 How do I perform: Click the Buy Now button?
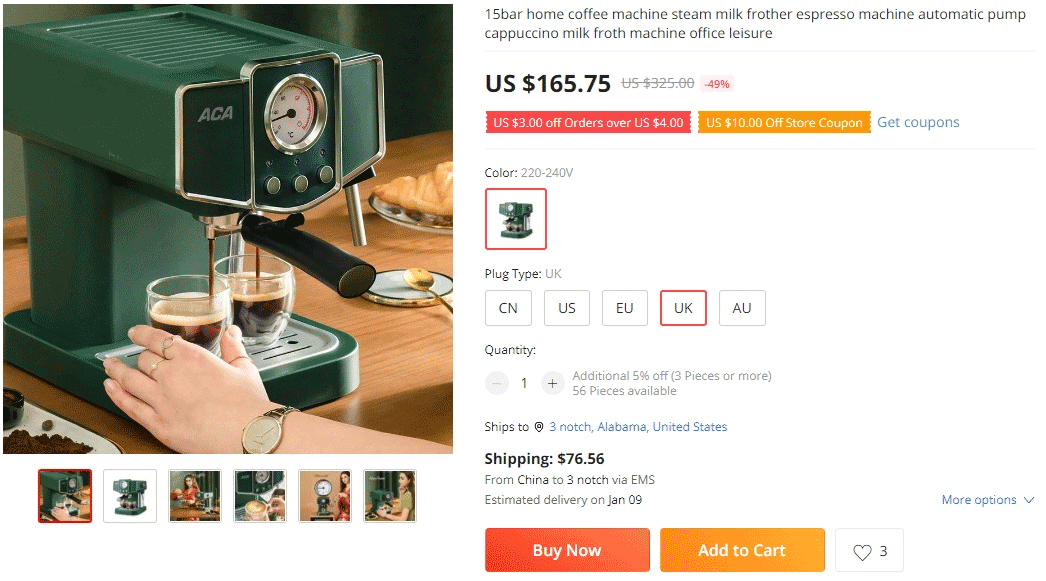coord(567,550)
